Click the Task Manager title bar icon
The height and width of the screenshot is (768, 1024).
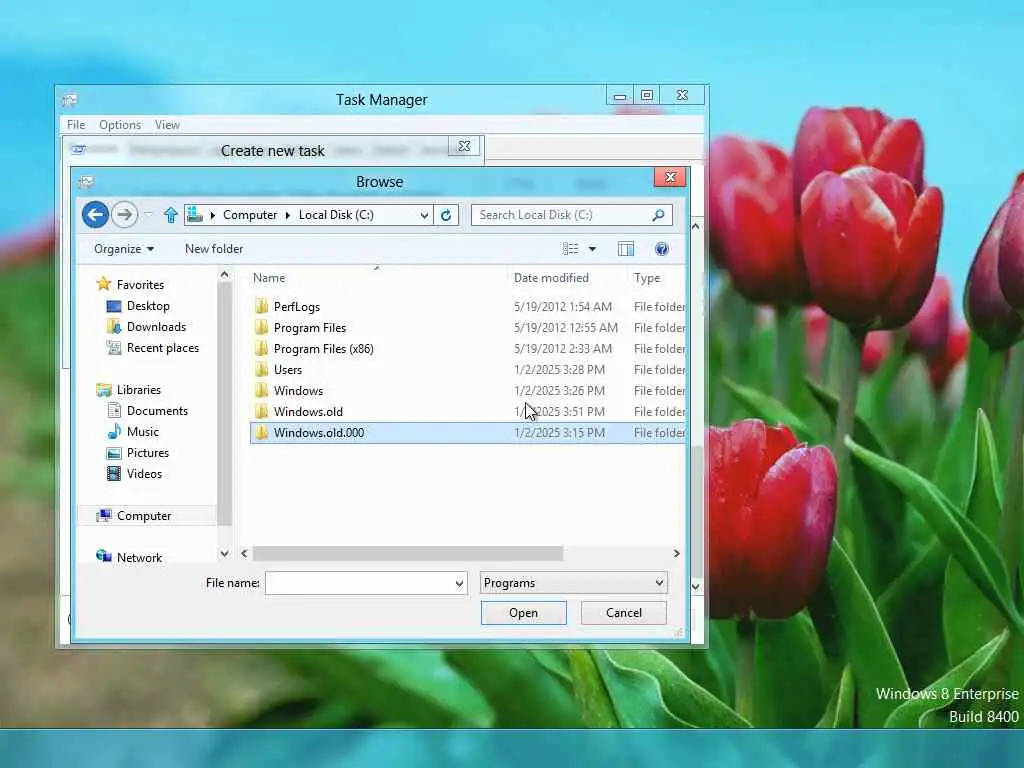[x=70, y=100]
